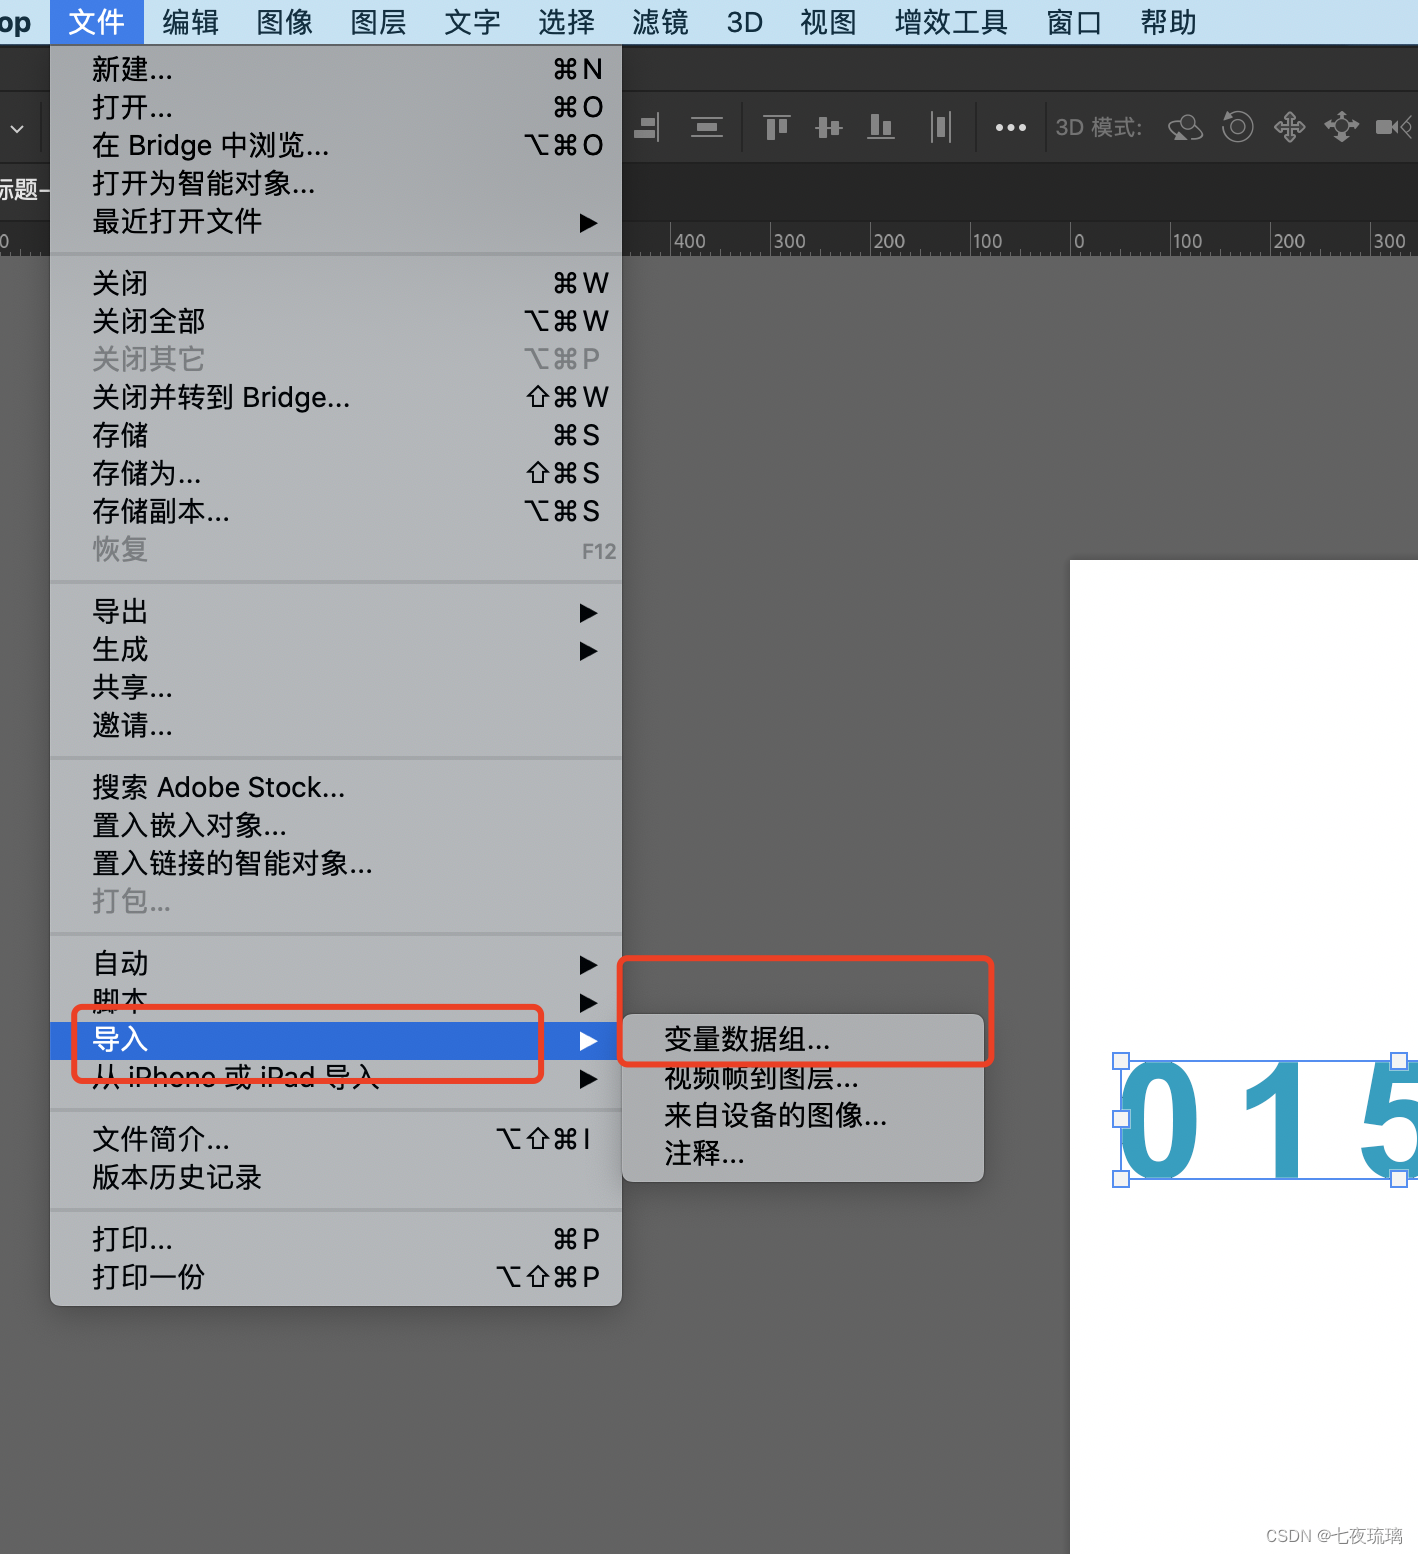Choose 在 Bridge 中浏览...
1418x1554 pixels.
click(x=336, y=146)
